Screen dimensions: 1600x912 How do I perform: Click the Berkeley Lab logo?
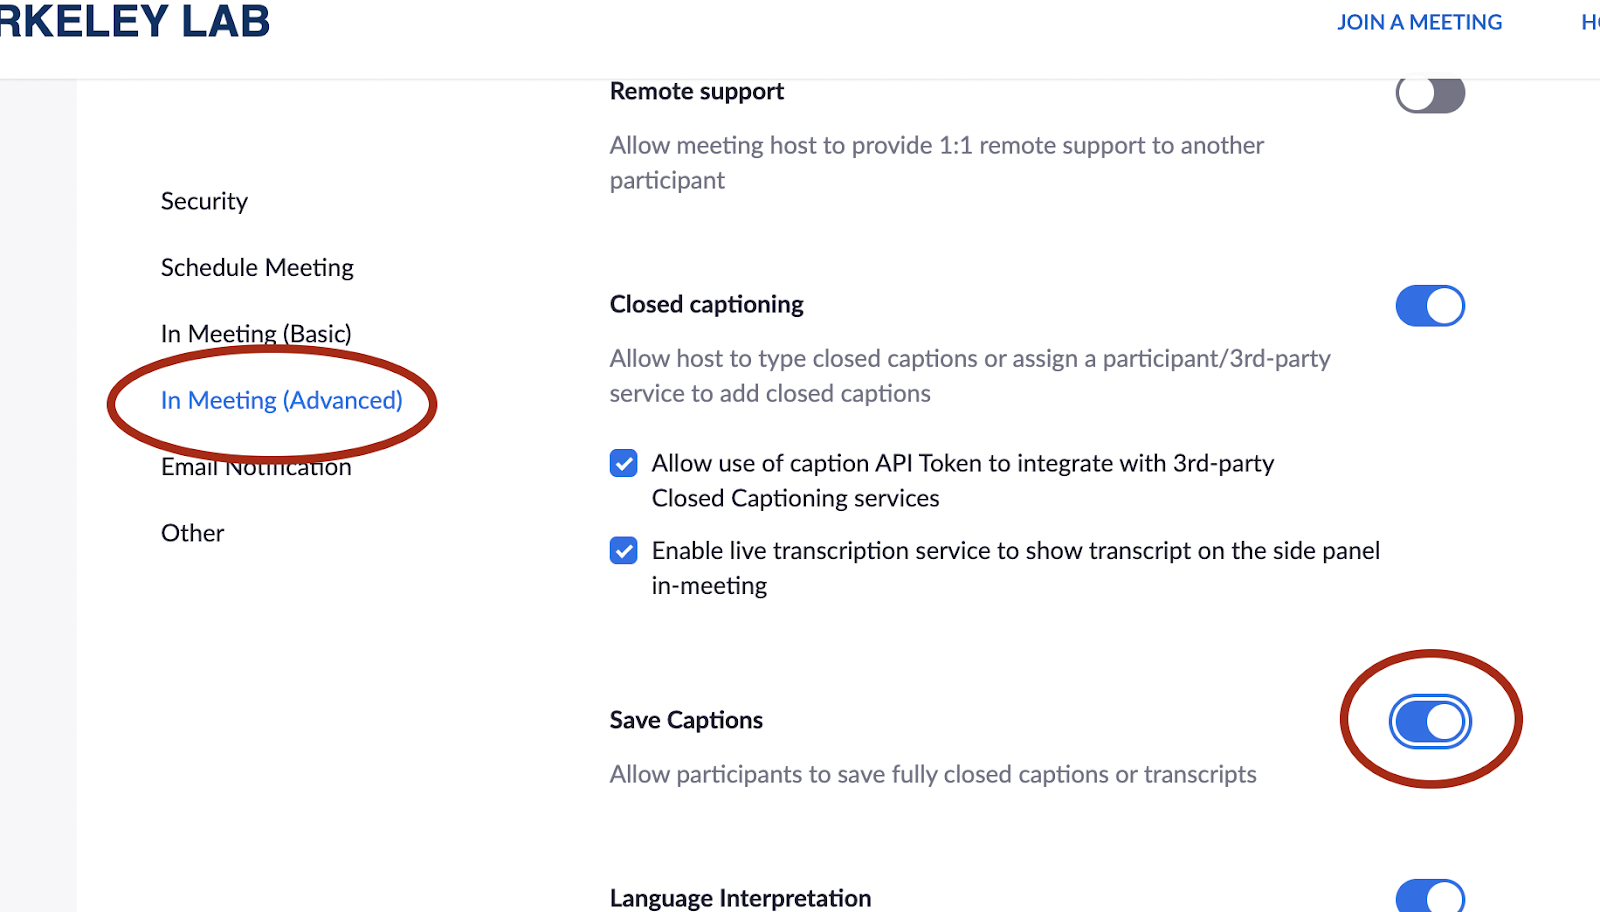coord(135,21)
